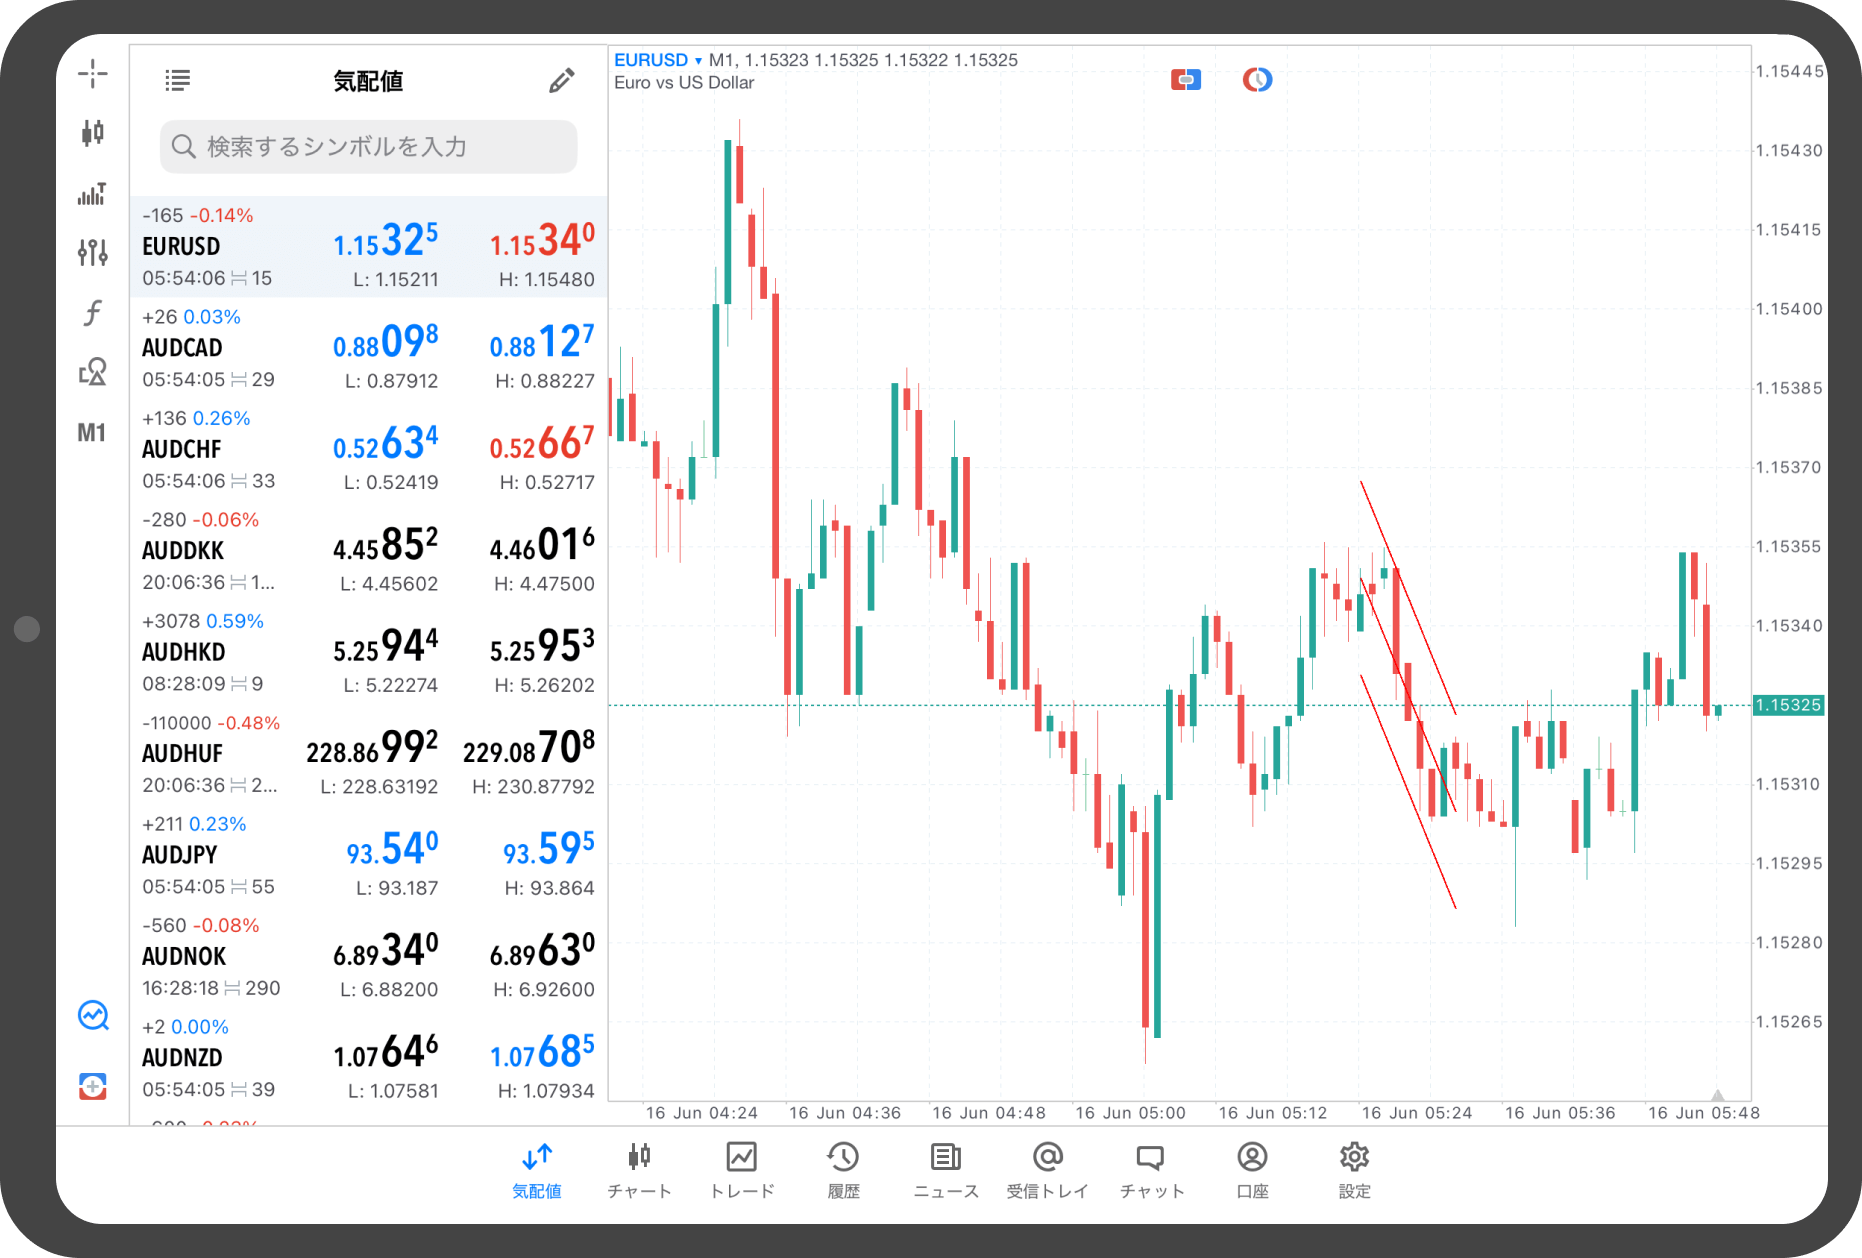Select the AUDNZD quote row

368,1058
